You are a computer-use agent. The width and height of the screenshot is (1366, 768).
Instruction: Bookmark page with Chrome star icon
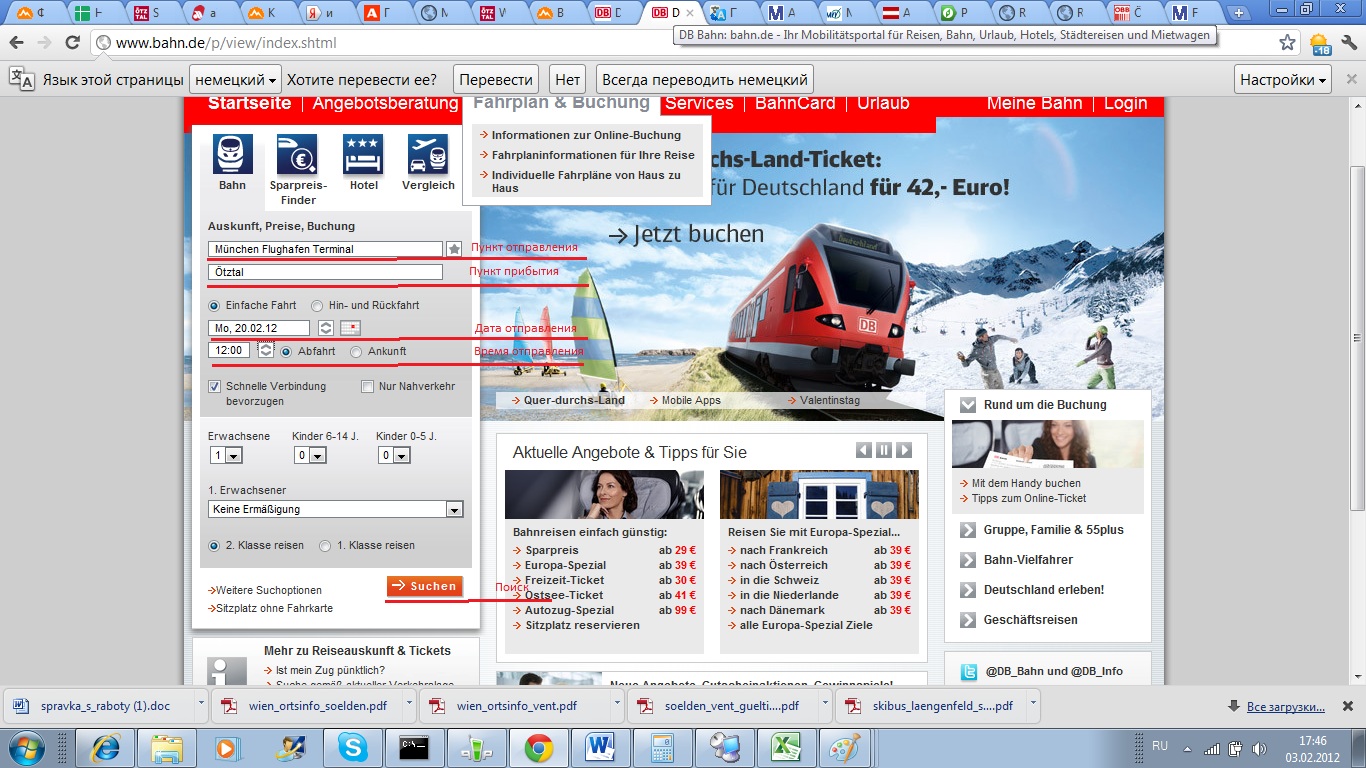point(1288,43)
